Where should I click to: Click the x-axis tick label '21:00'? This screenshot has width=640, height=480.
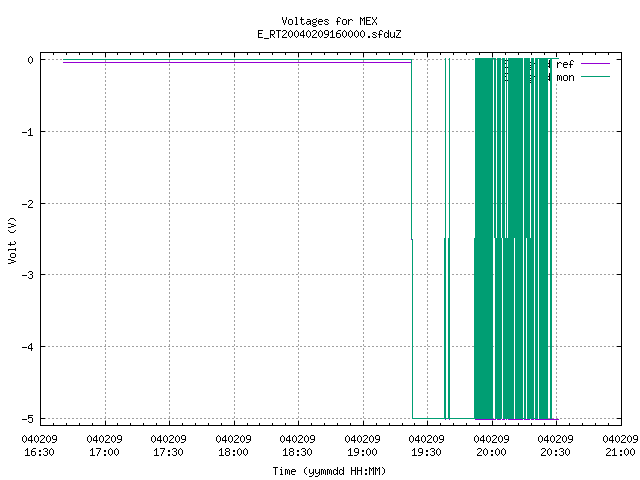[620, 452]
